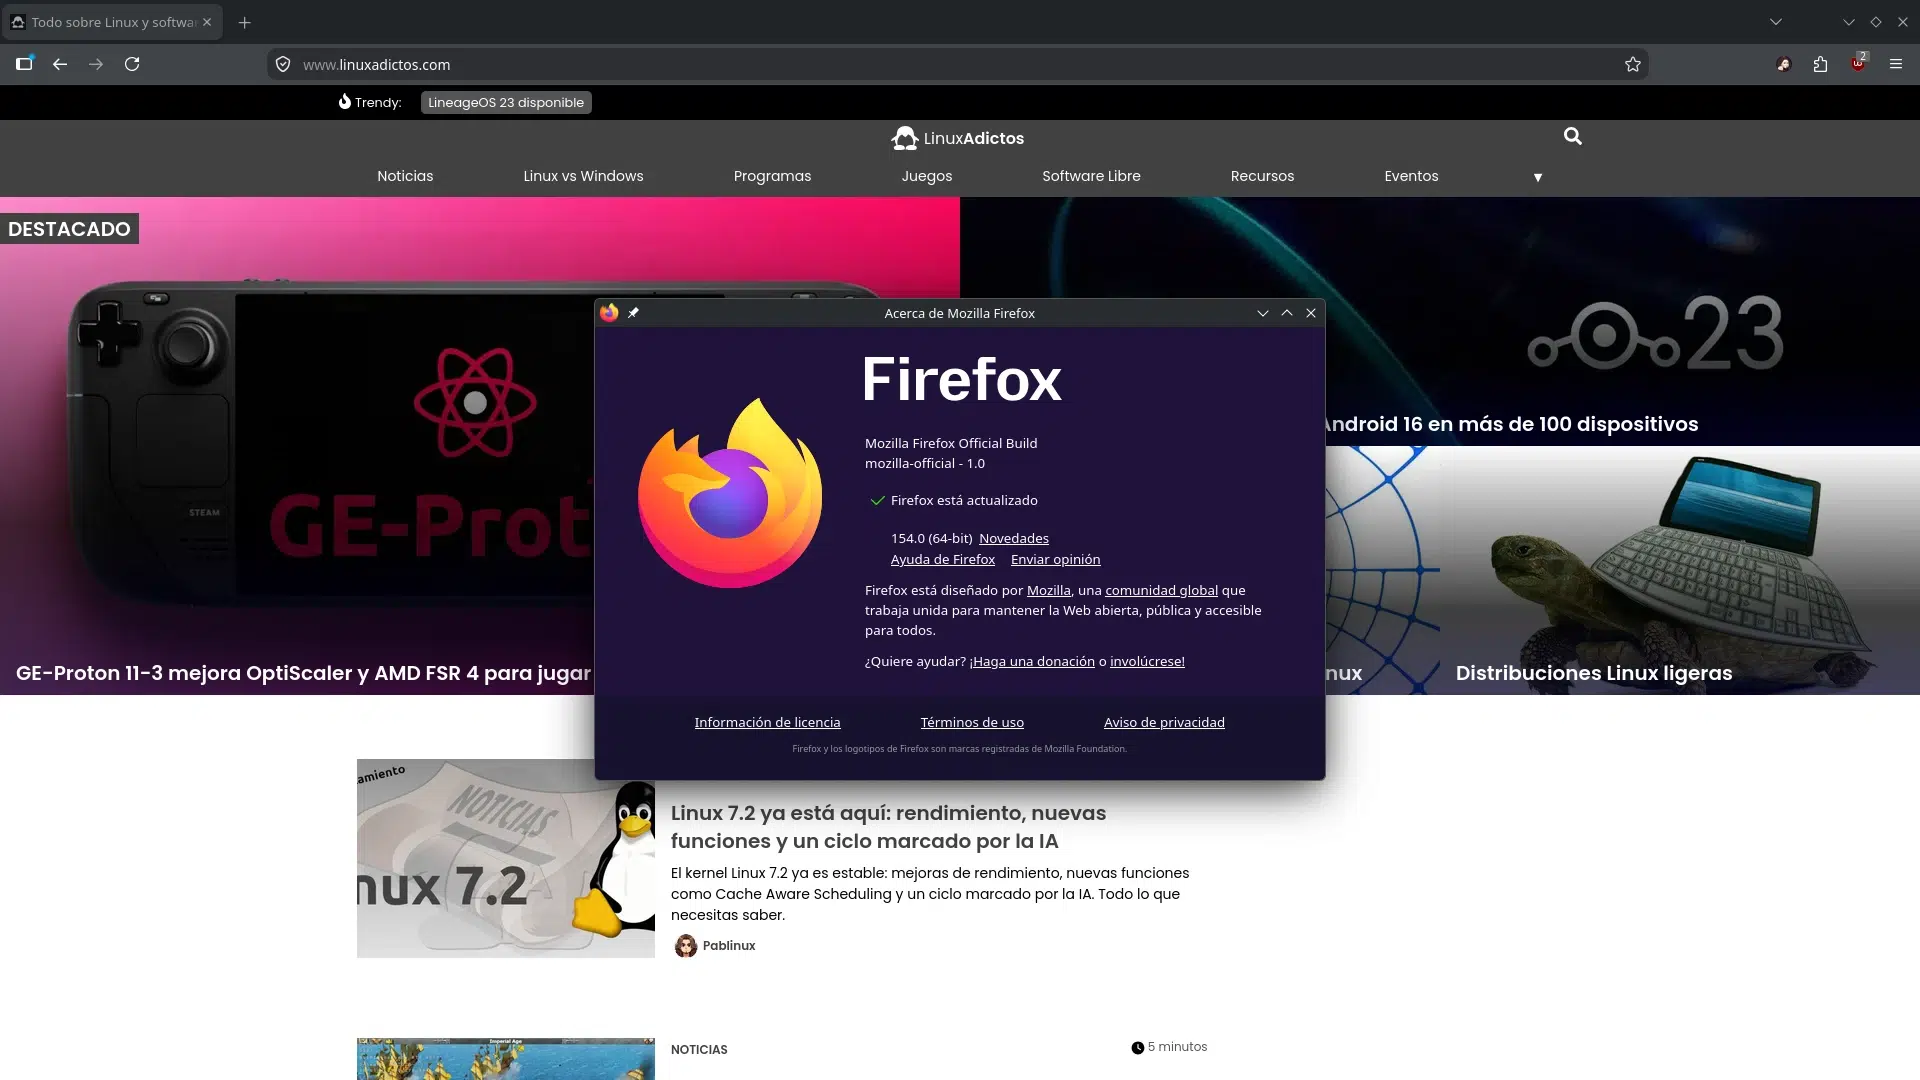Open the list all tabs chevron
Screen dimensions: 1920x1080
[1776, 22]
